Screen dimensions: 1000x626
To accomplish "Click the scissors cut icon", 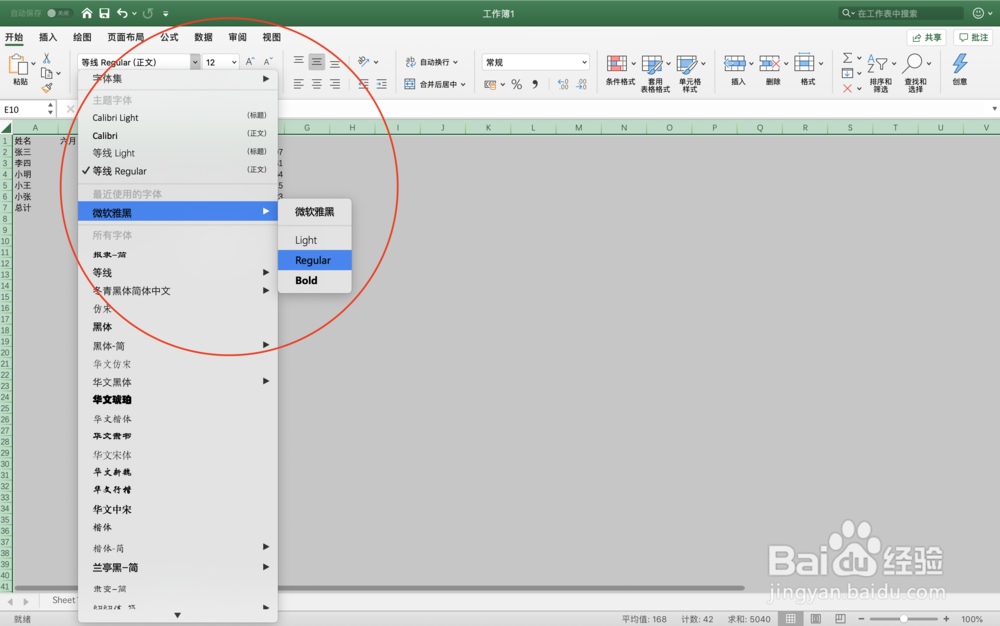I will coord(47,58).
